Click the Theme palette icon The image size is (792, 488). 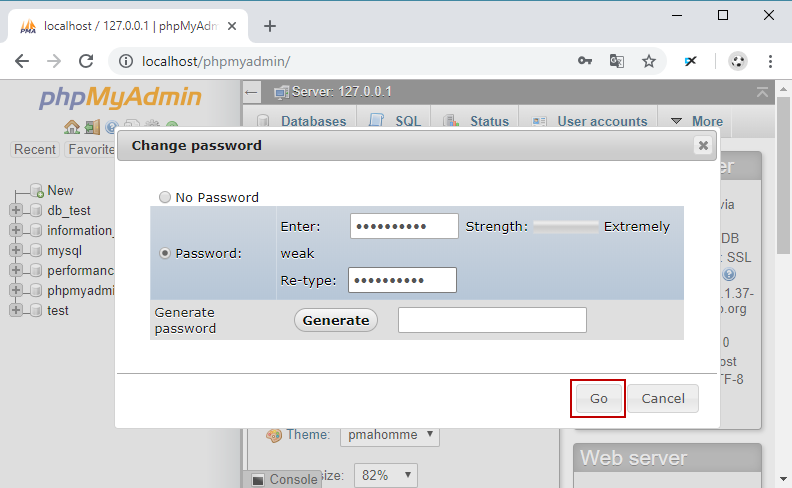[x=274, y=435]
